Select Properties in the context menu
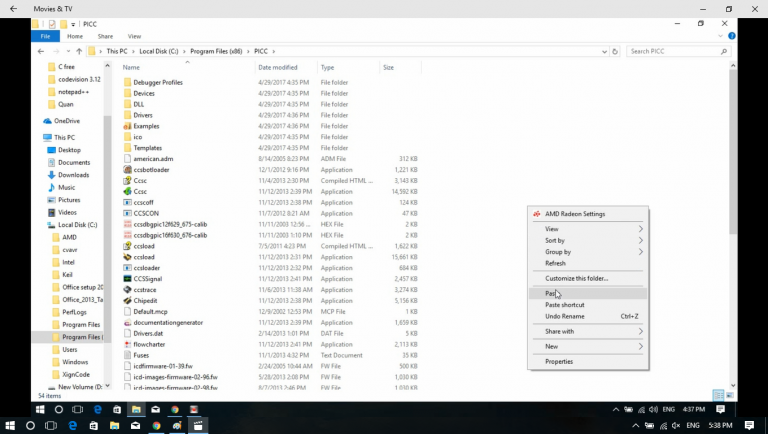Viewport: 768px width, 434px height. tap(559, 361)
